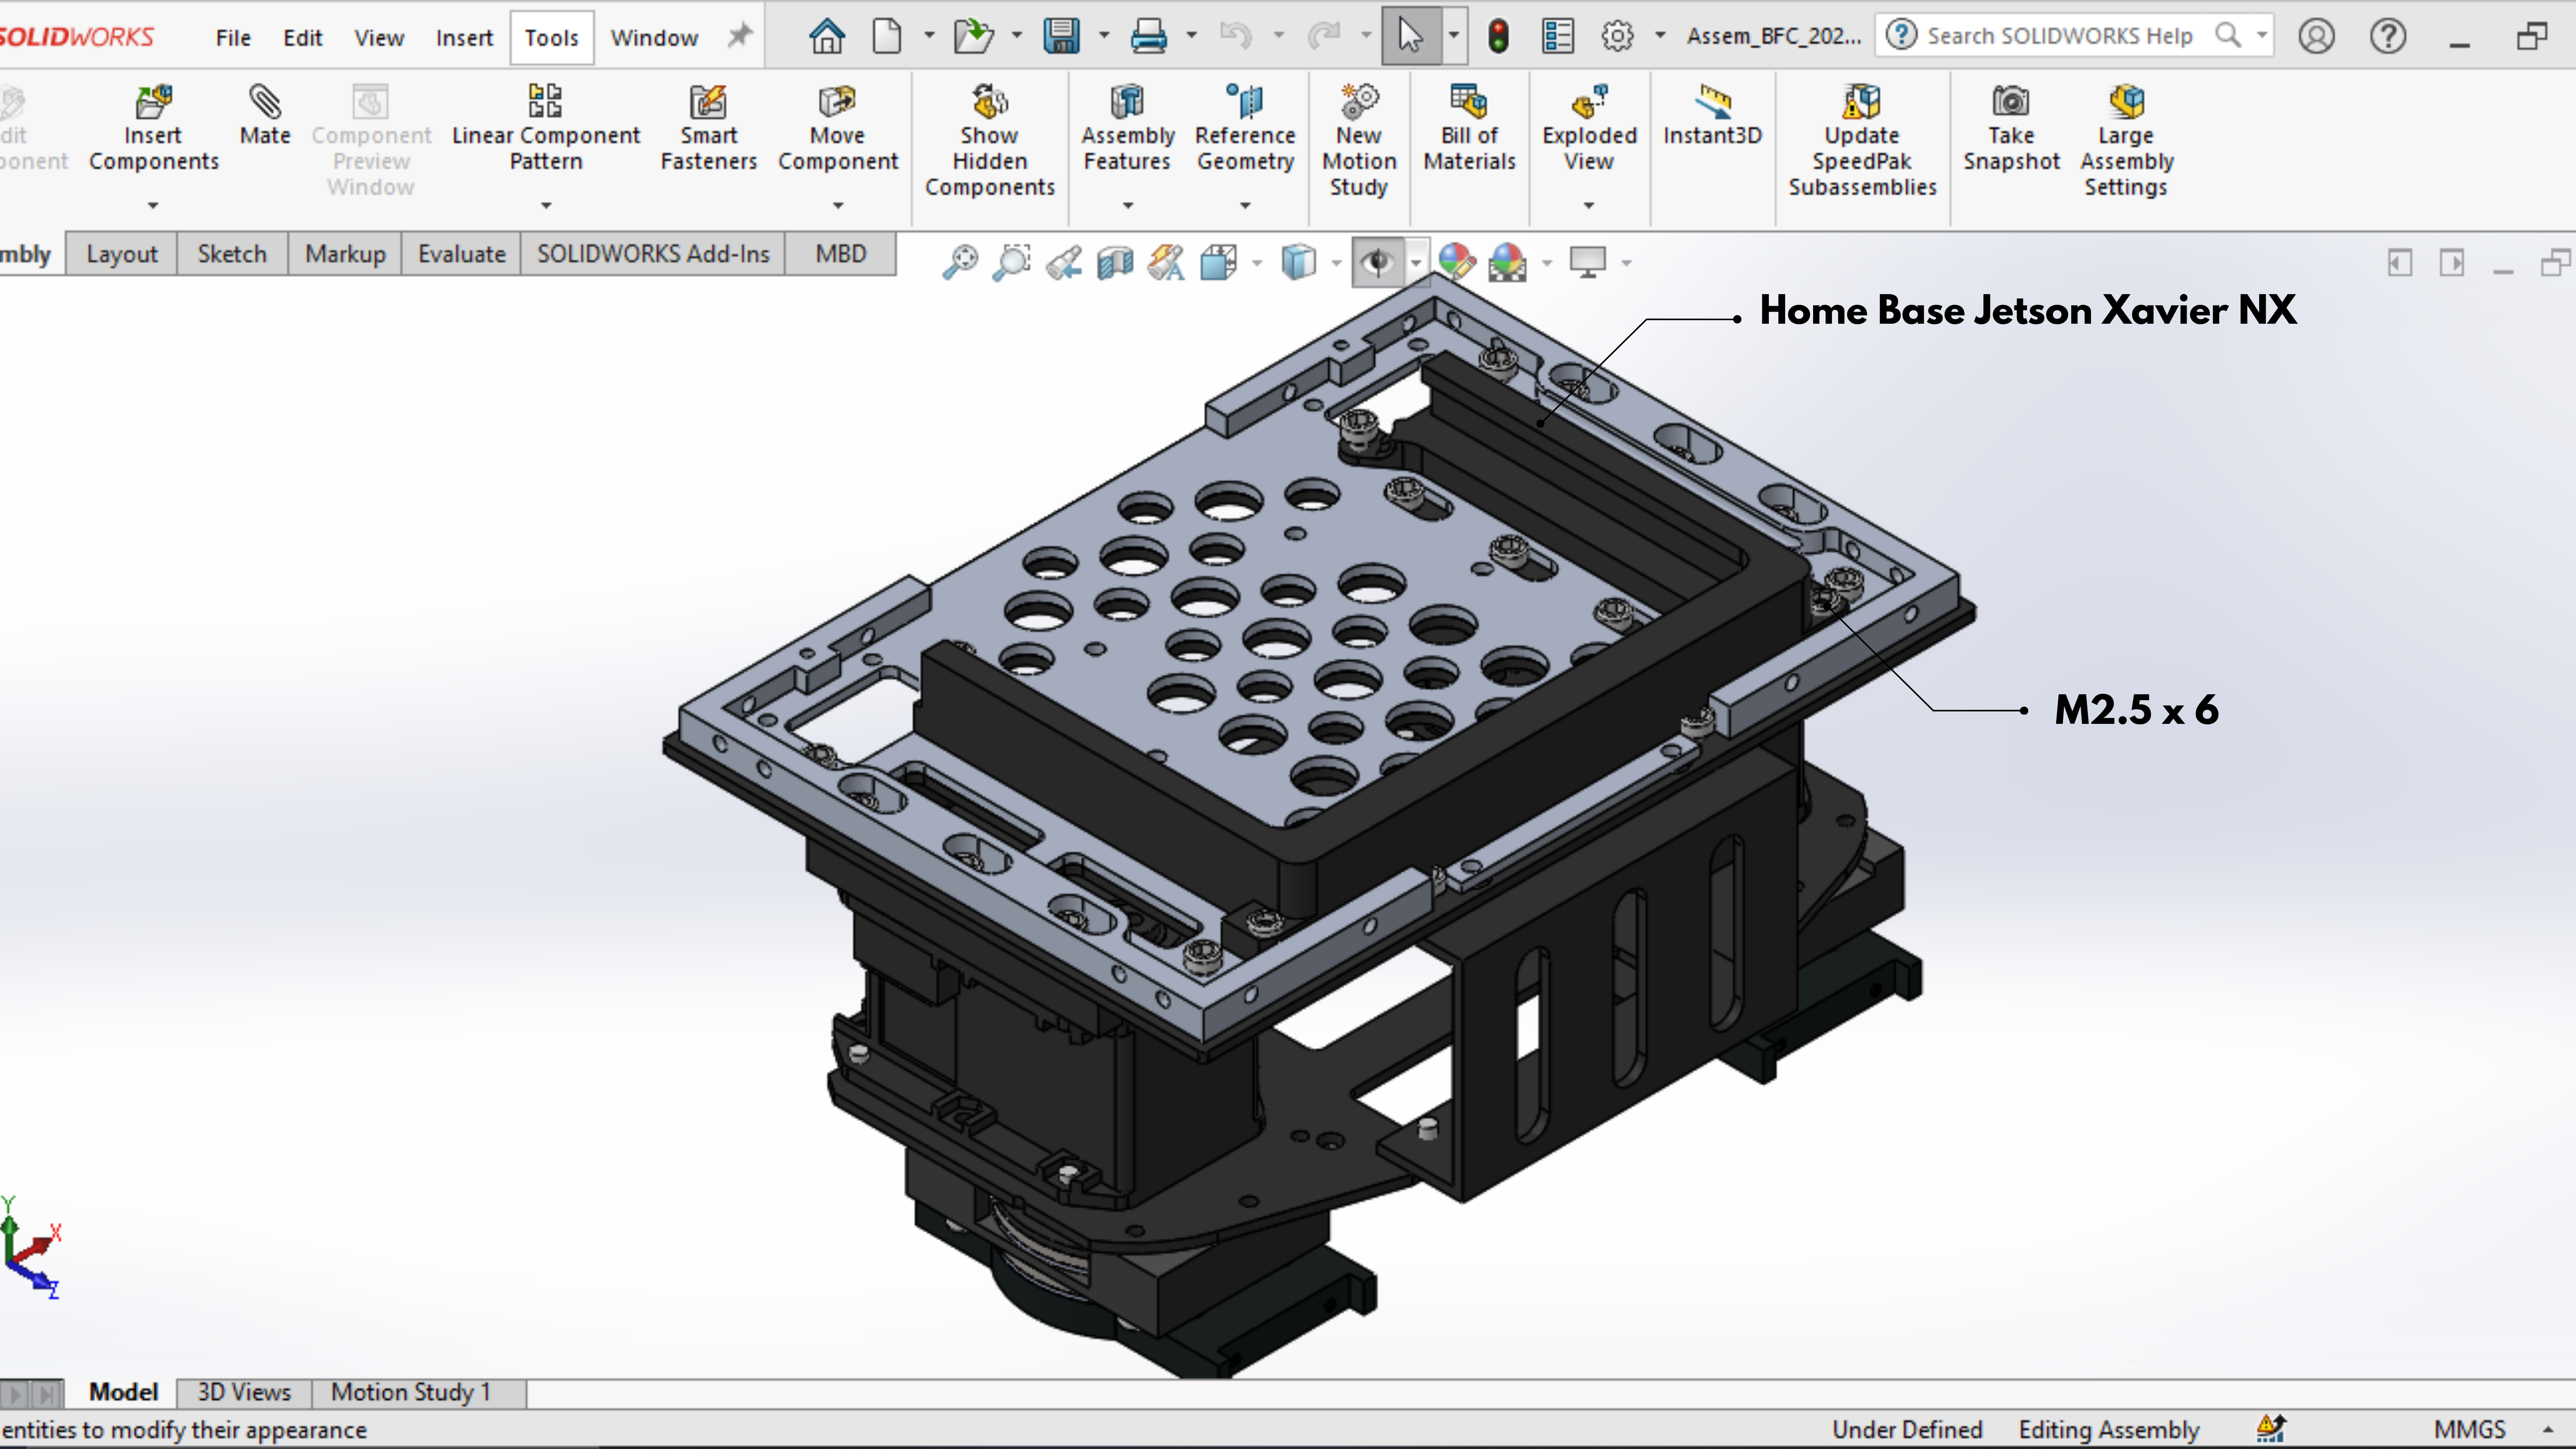Screen dimensions: 2576x1449
Task: Click the Print icon
Action: tap(1148, 37)
